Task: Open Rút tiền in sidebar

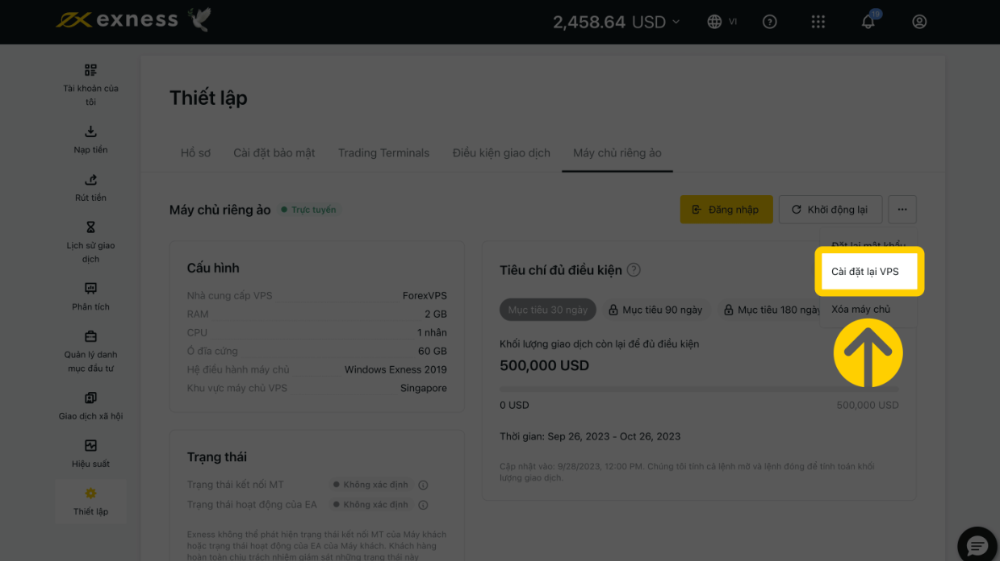Action: click(91, 188)
